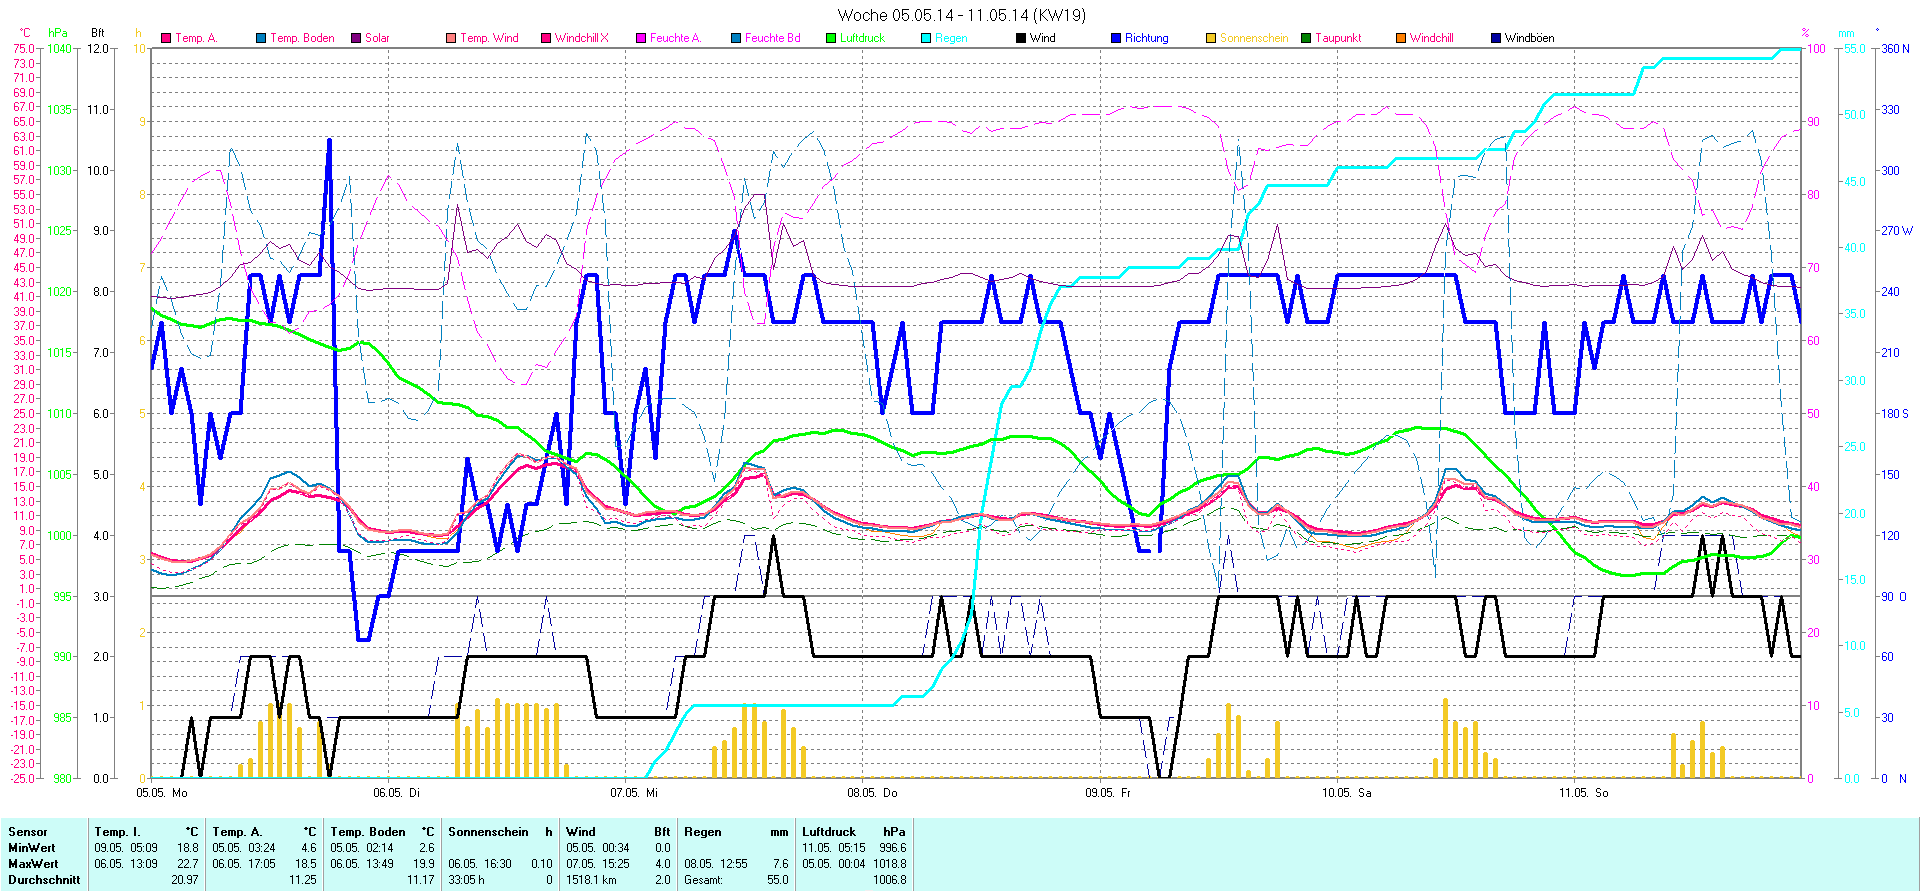Click the magenta Feuchte A. legend marker
The image size is (1920, 891).
pos(641,38)
